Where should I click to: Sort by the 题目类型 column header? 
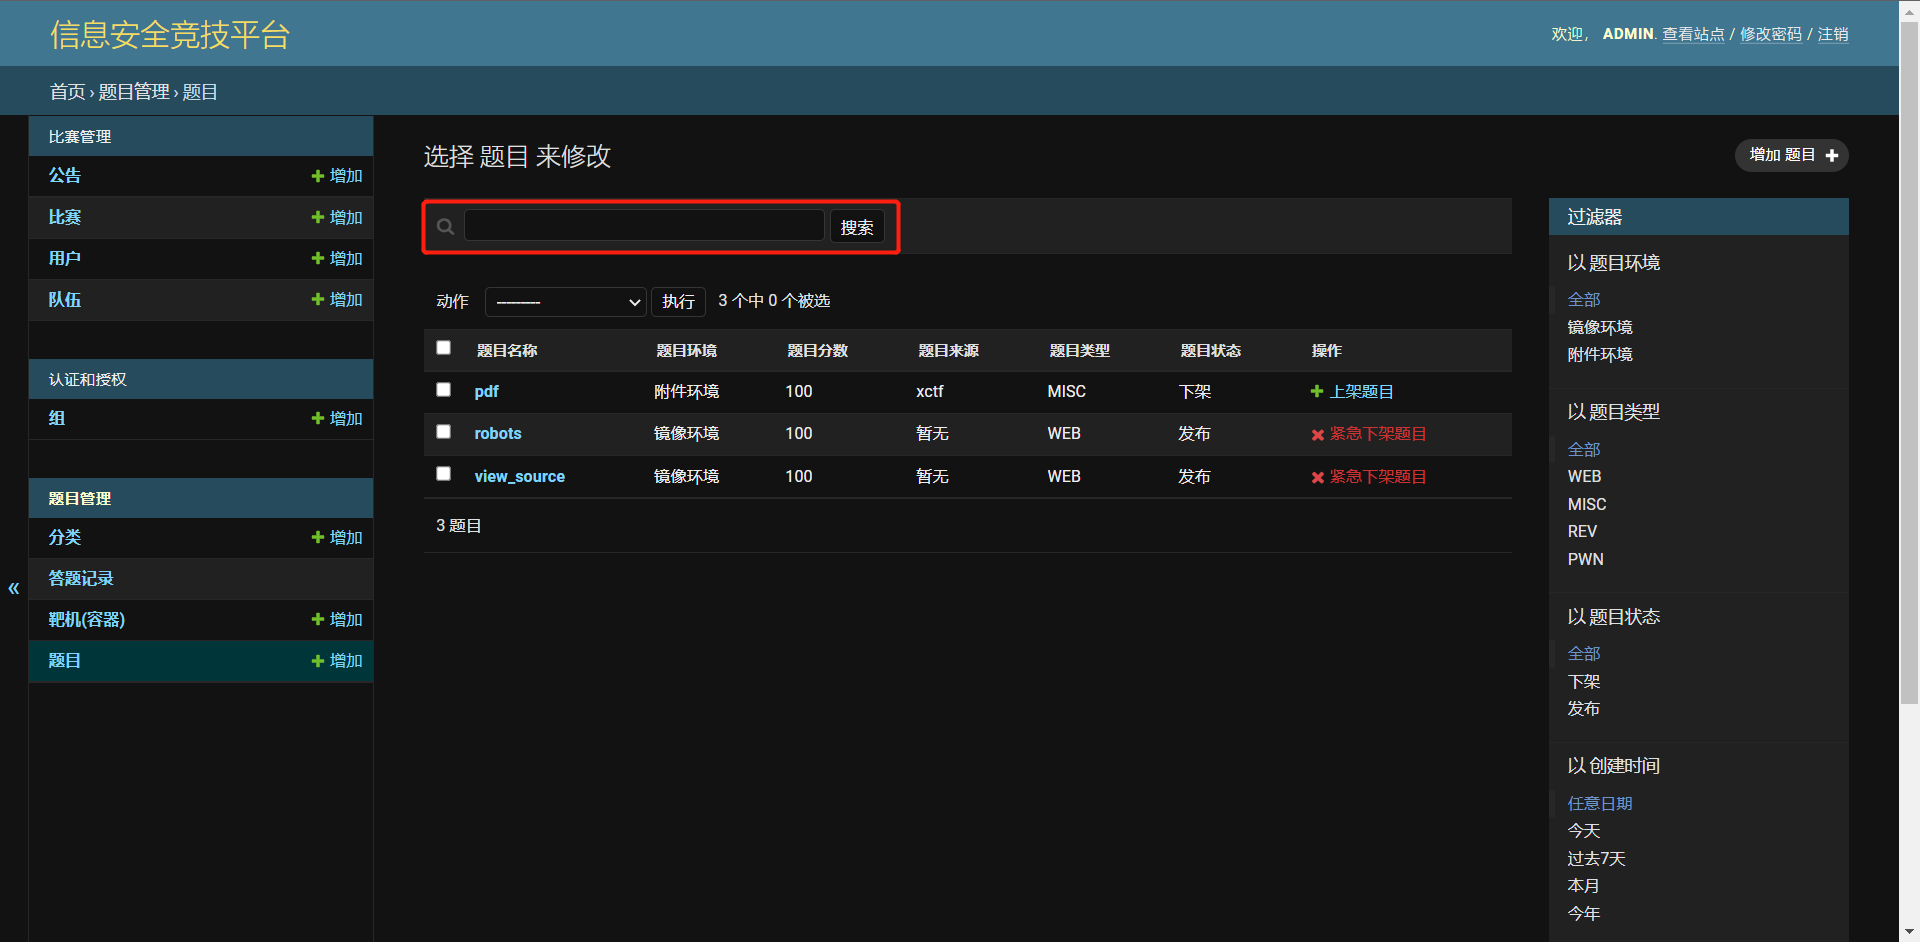[x=1079, y=350]
